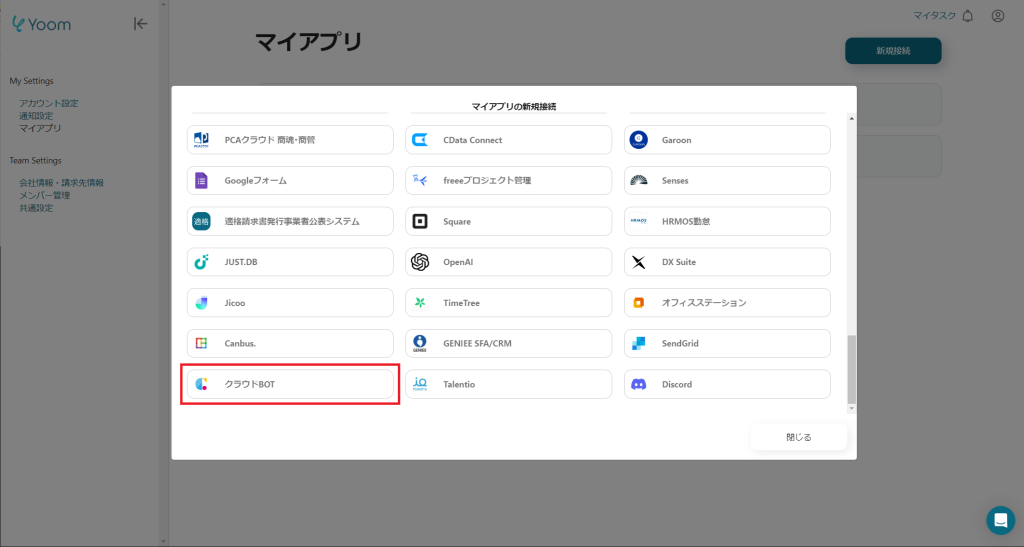The width and height of the screenshot is (1024, 547).
Task: Open the user account profile icon
Action: (998, 16)
